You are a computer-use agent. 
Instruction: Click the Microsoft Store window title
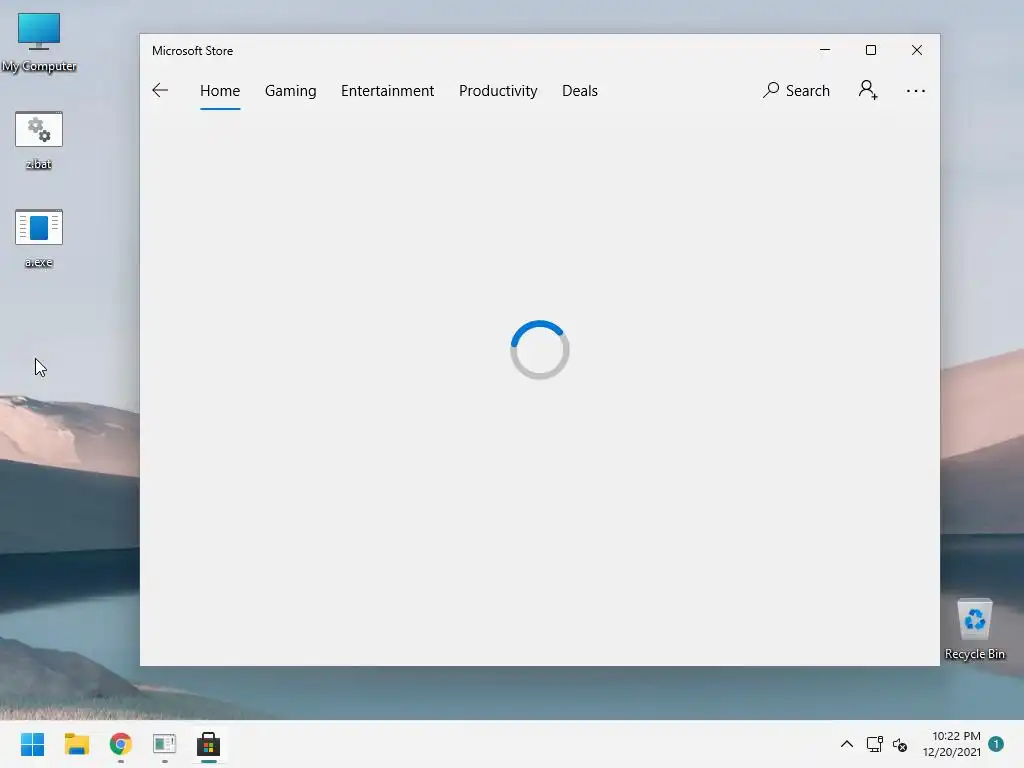pos(193,51)
